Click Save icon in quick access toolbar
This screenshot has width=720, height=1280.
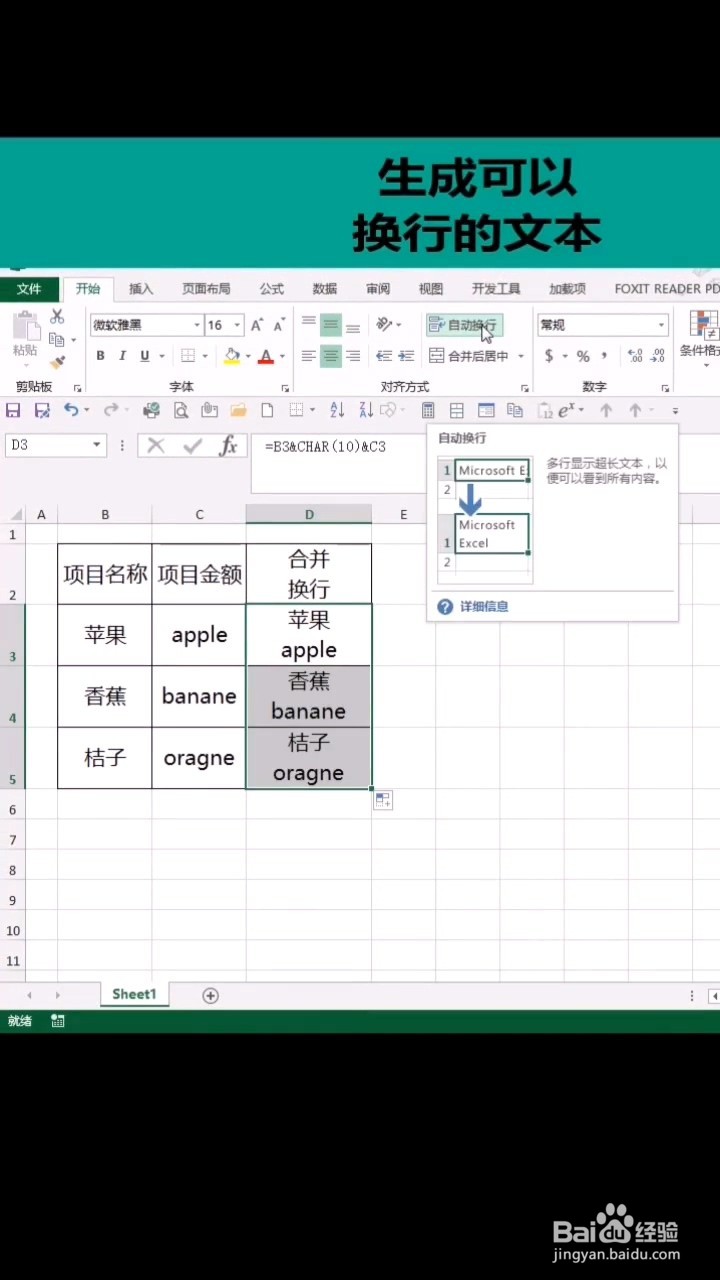tap(13, 410)
